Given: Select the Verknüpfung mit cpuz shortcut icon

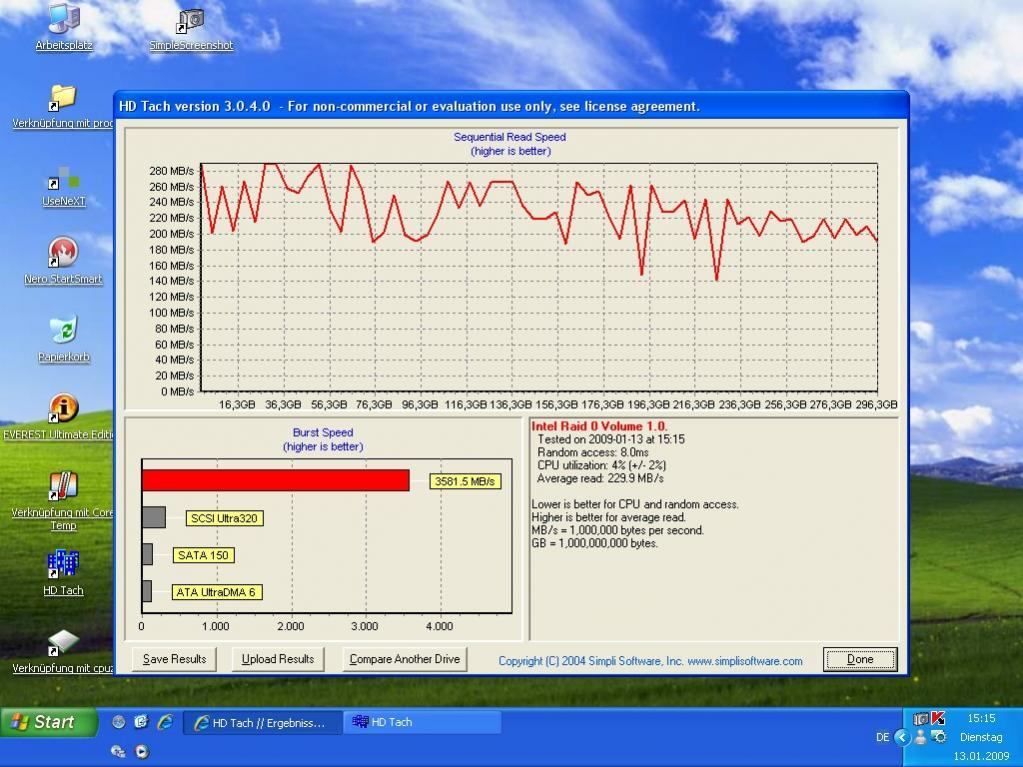Looking at the screenshot, I should pos(63,652).
